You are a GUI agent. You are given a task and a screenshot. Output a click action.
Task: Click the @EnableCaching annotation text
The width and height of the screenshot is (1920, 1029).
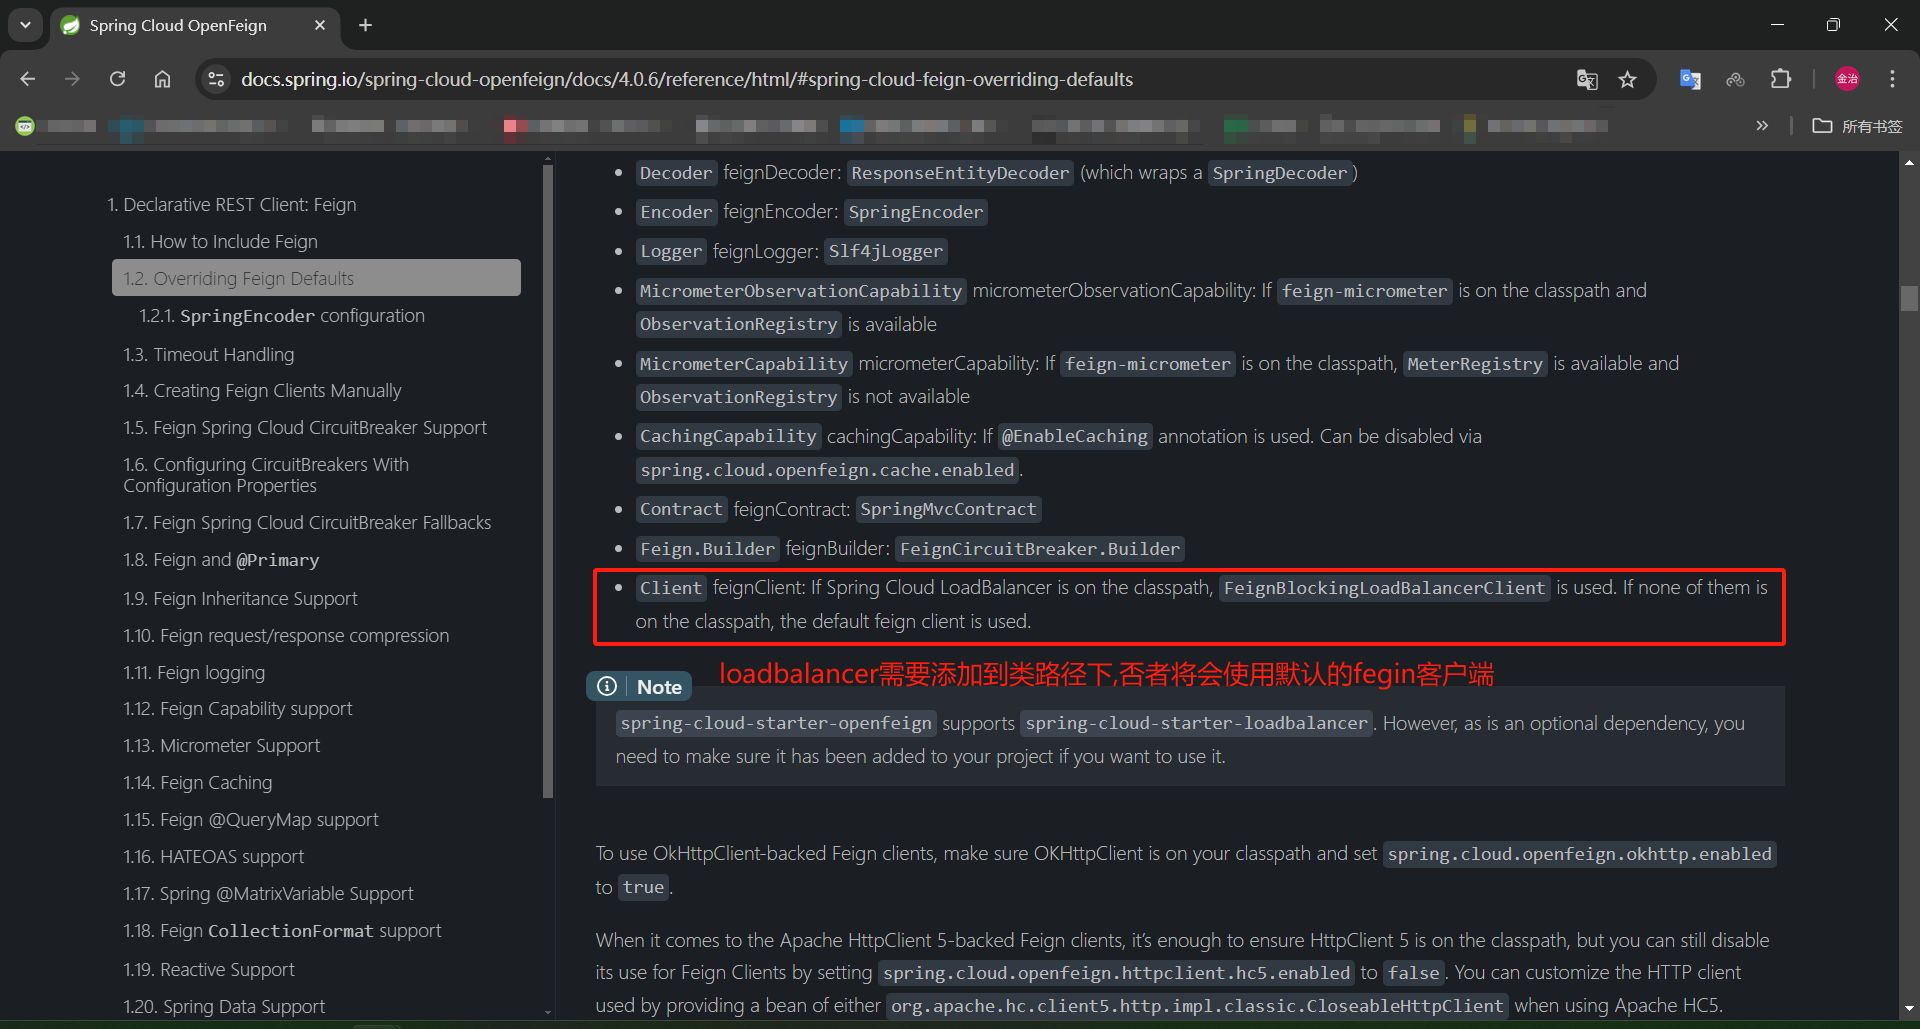1075,436
